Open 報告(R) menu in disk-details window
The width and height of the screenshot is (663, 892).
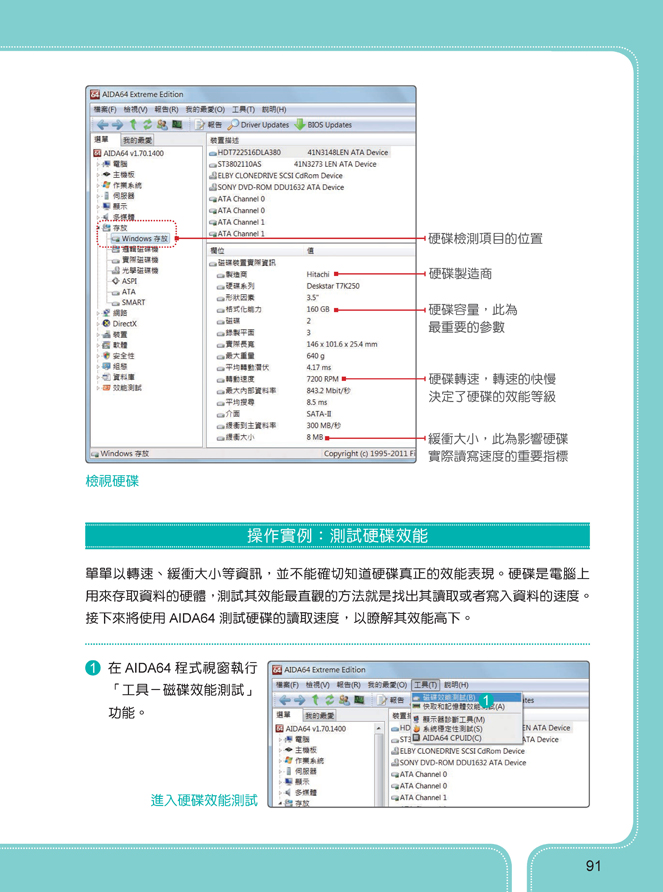[x=166, y=109]
